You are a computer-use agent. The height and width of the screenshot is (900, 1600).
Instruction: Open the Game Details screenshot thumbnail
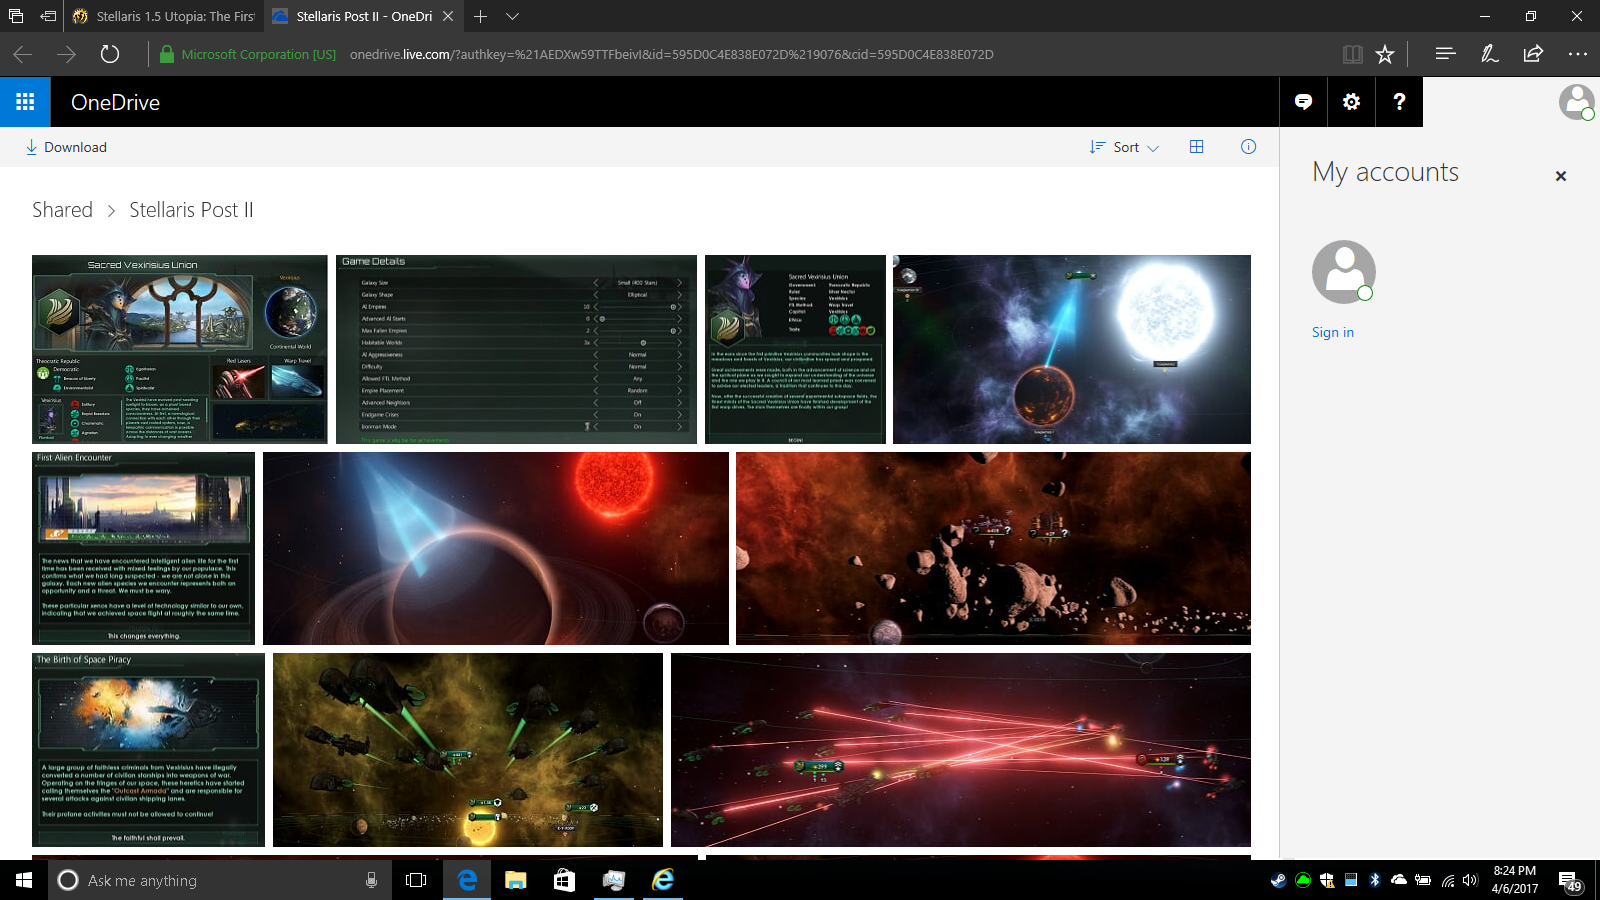pyautogui.click(x=516, y=349)
